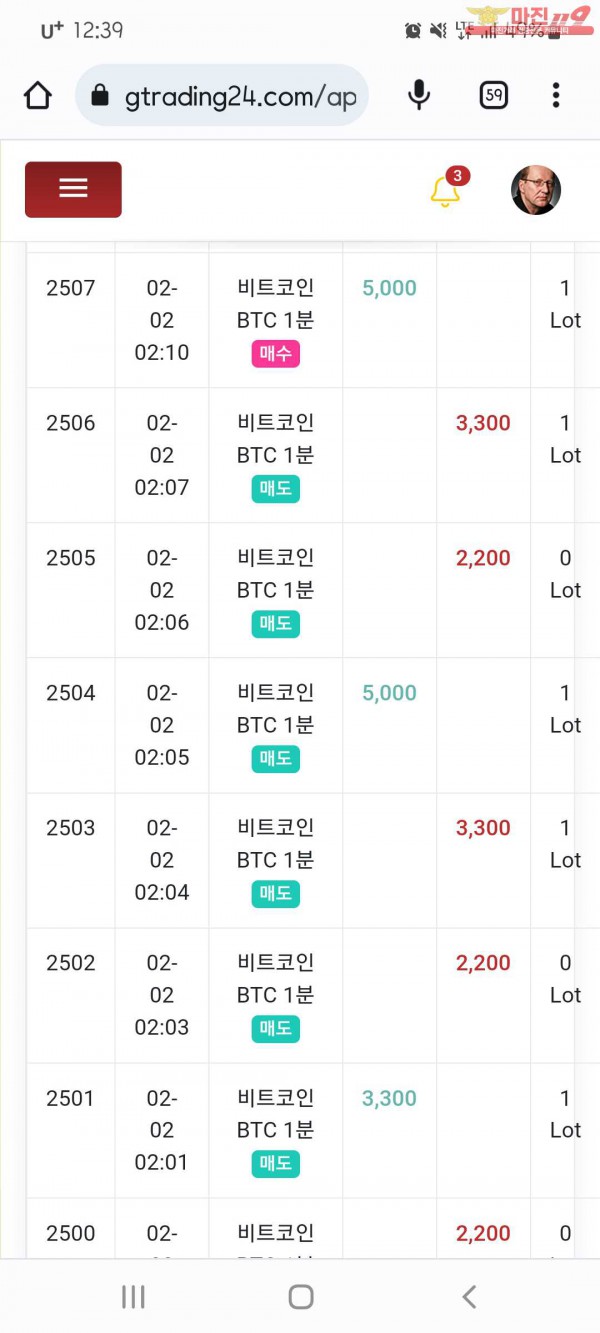Viewport: 600px width, 1333px height.
Task: Open the red hamburger menu
Action: coord(73,189)
